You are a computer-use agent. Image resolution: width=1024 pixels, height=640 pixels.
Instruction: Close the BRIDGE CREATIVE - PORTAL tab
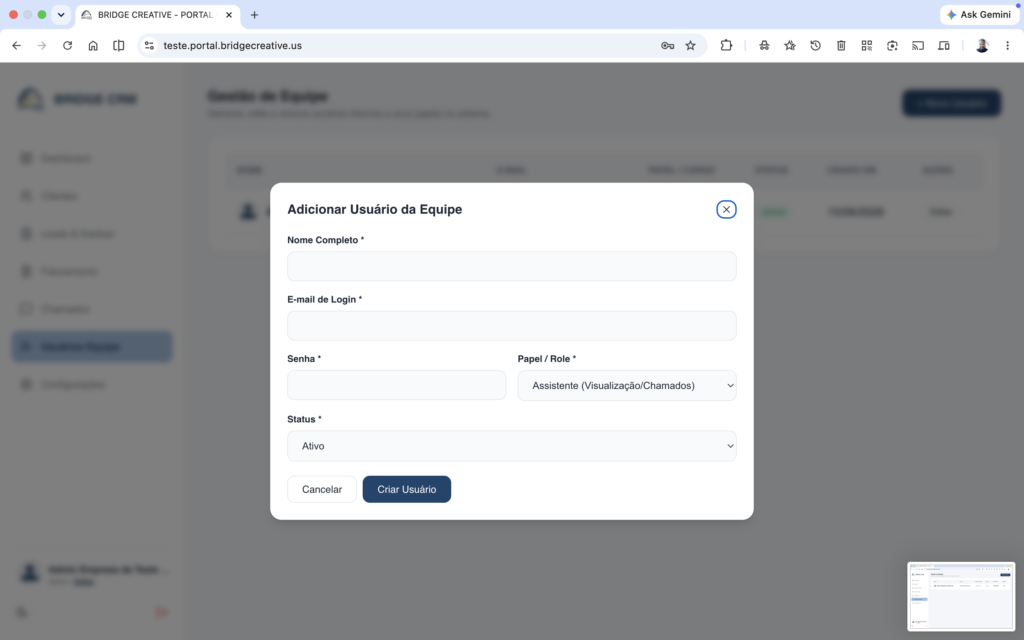tap(229, 14)
